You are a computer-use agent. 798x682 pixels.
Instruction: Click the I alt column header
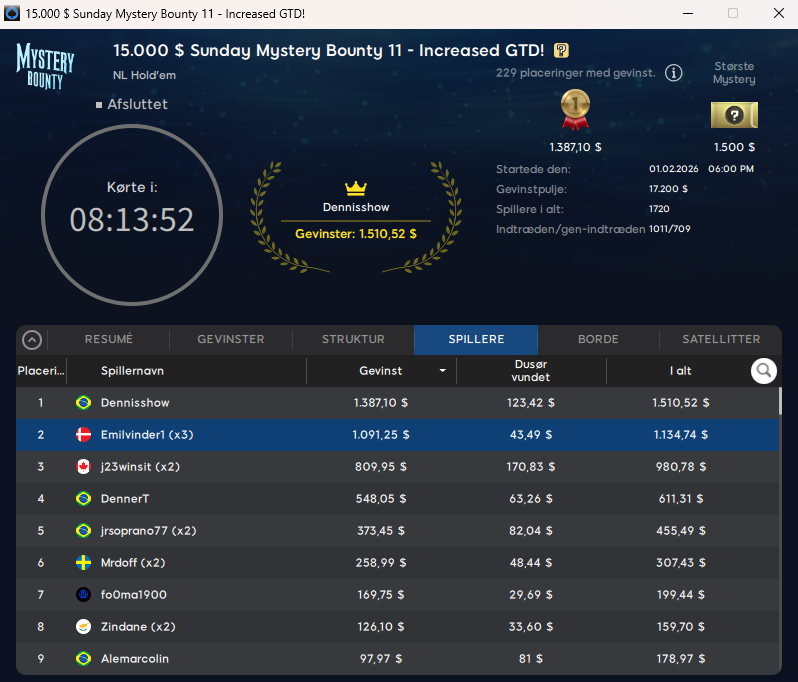pyautogui.click(x=680, y=371)
